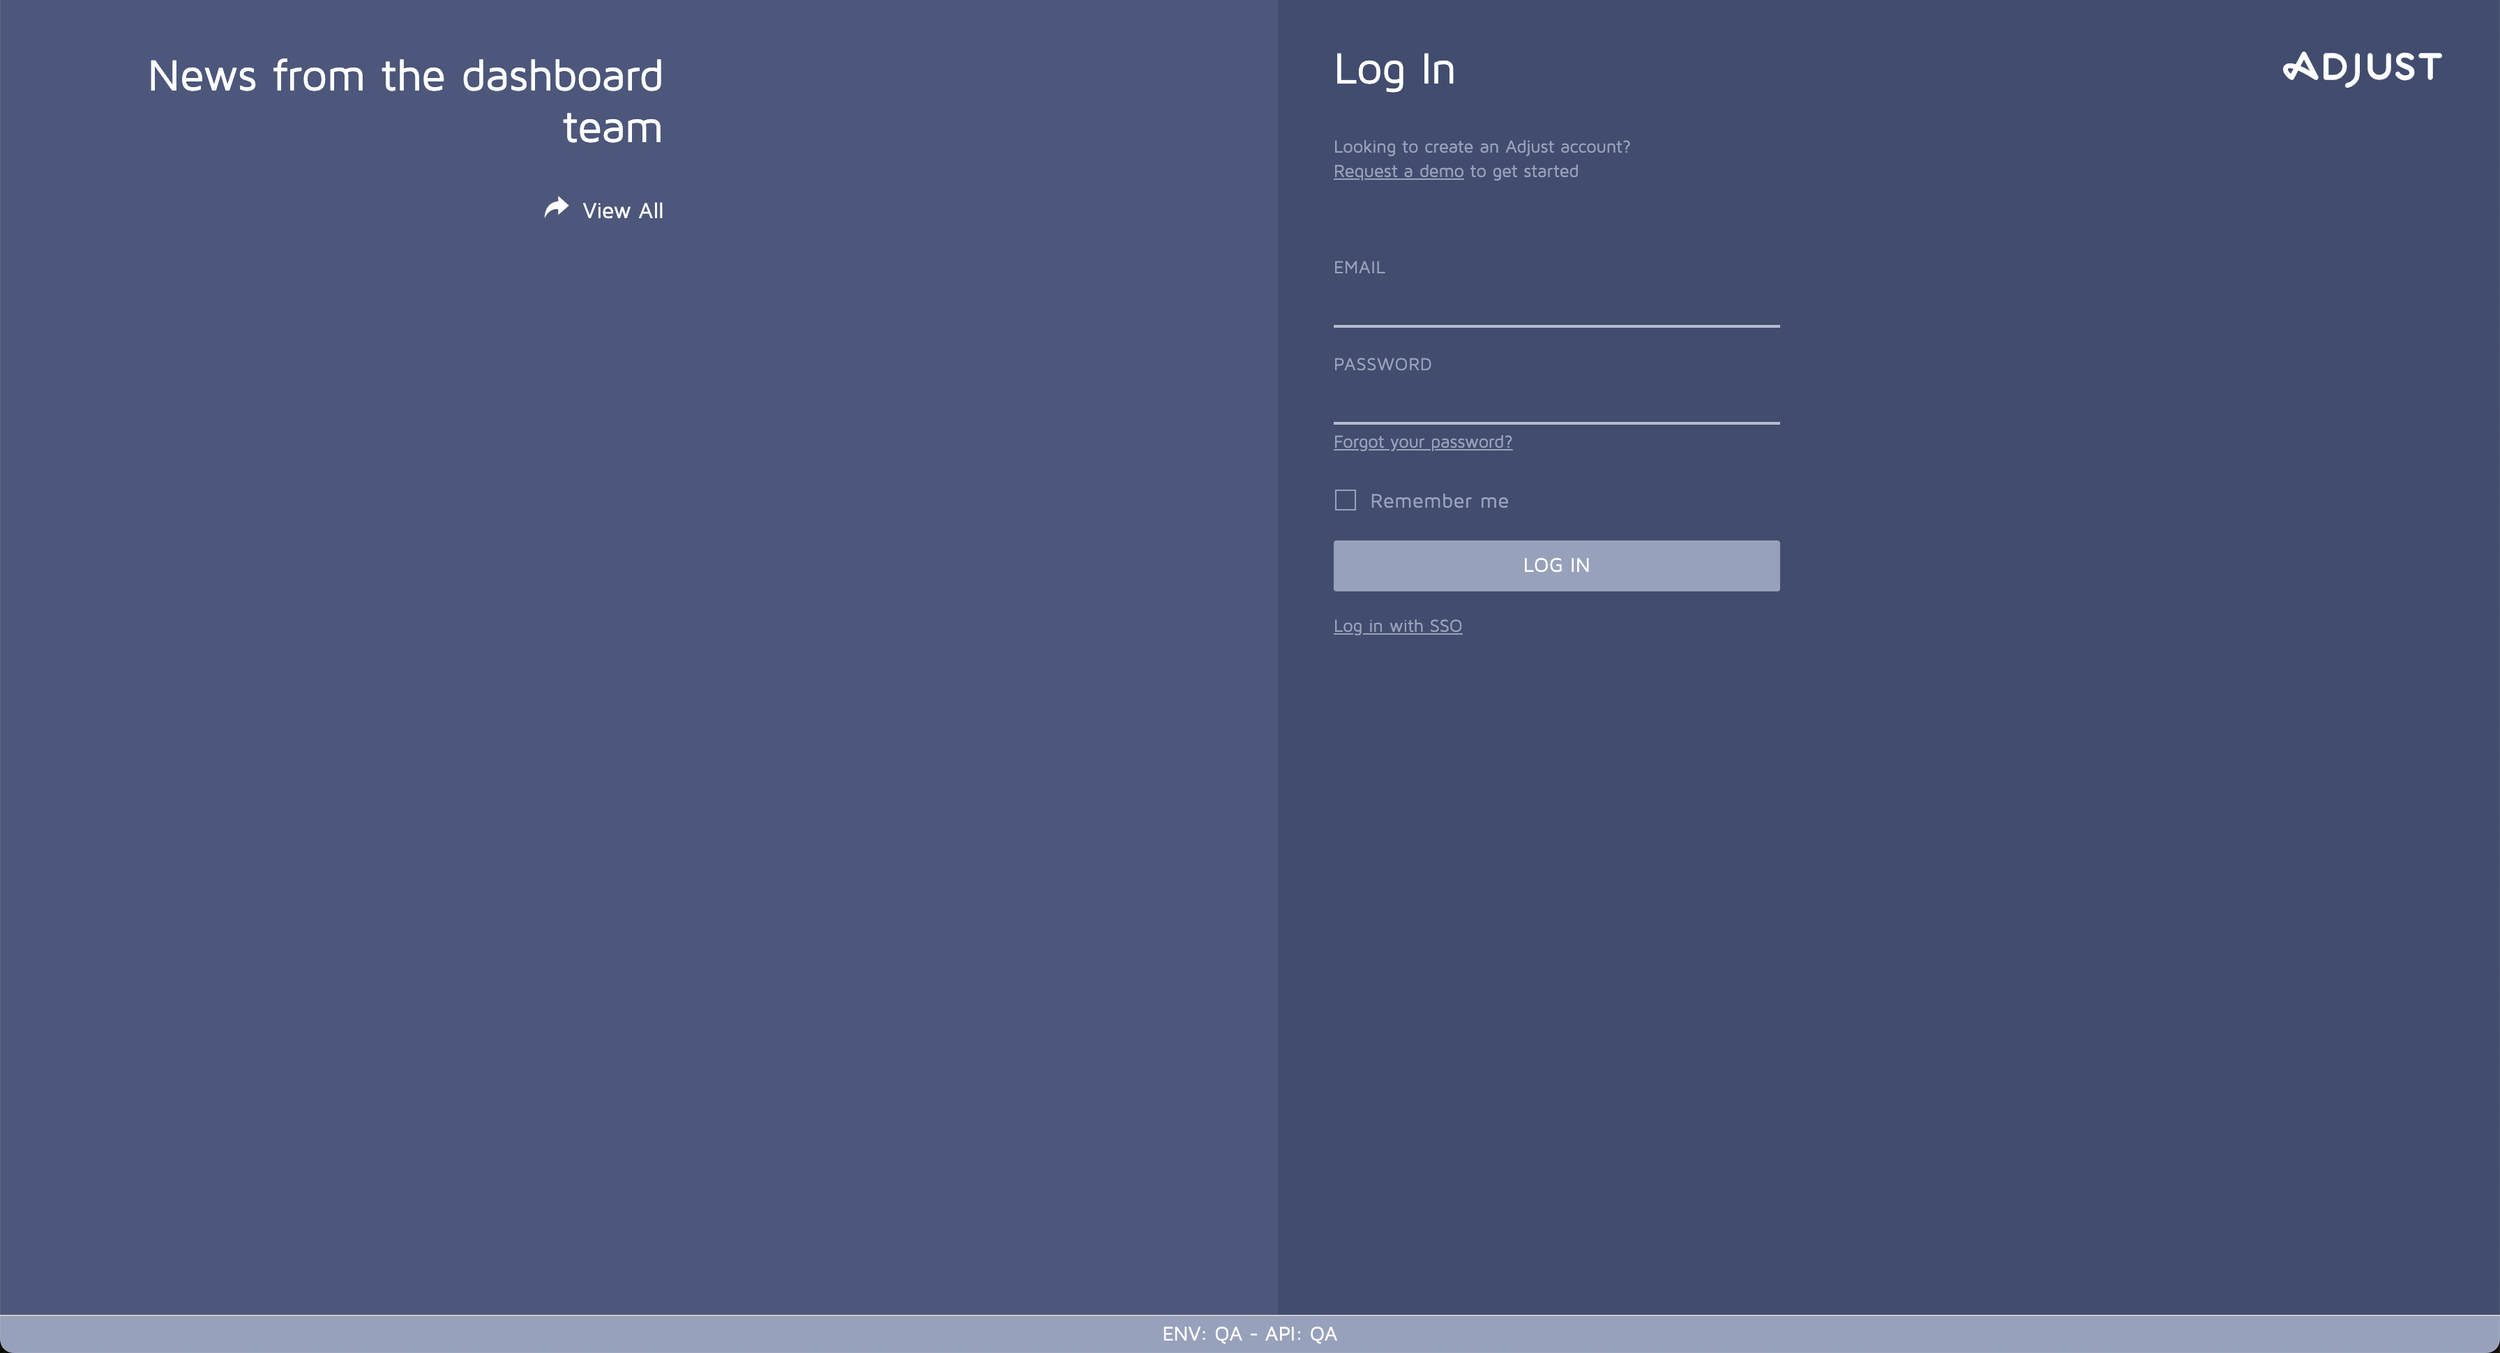Click the API: QA text in footer
The height and width of the screenshot is (1353, 2500).
(1299, 1333)
